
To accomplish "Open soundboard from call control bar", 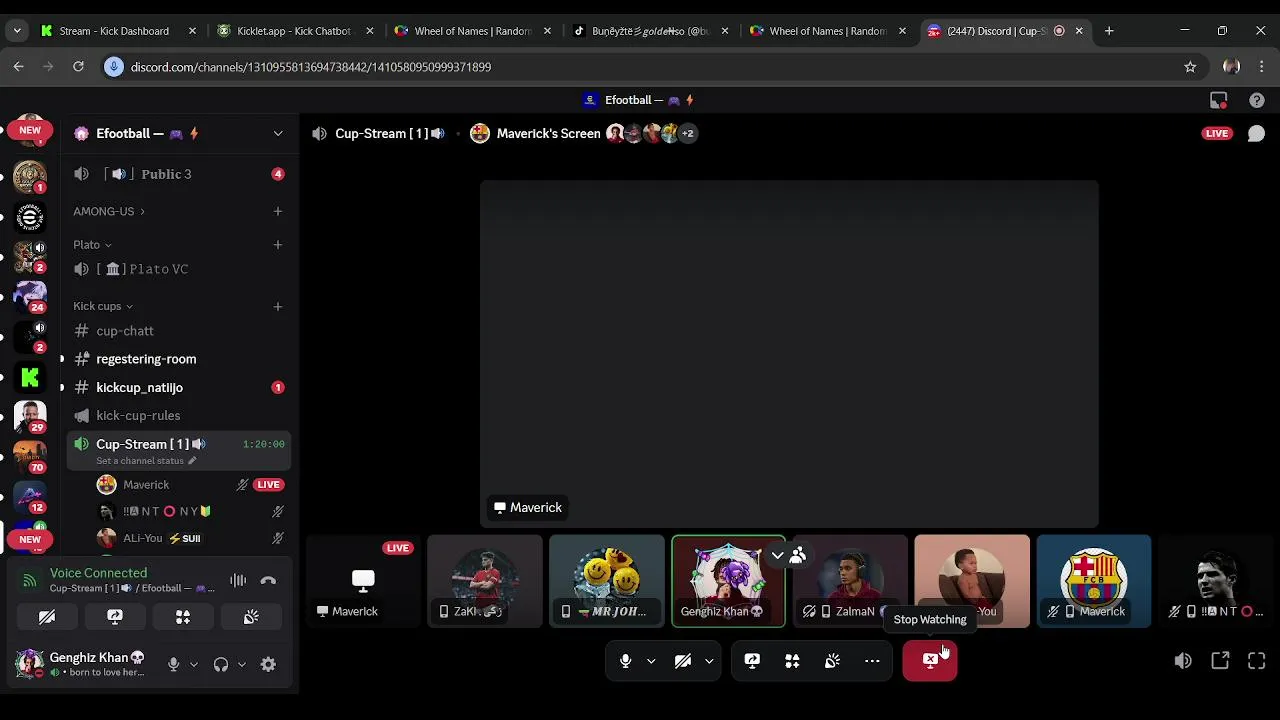I will click(x=832, y=661).
